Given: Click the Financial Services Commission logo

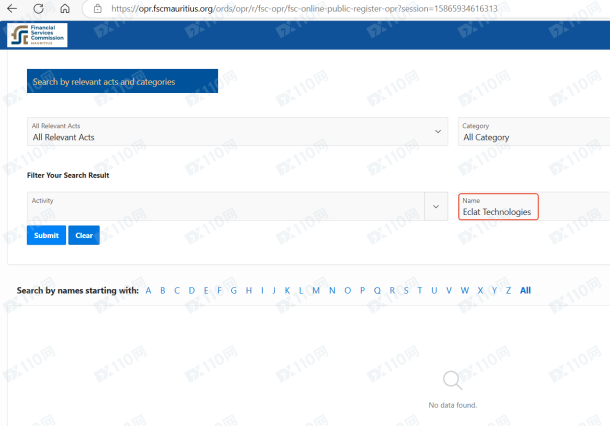Looking at the screenshot, I should point(37,35).
